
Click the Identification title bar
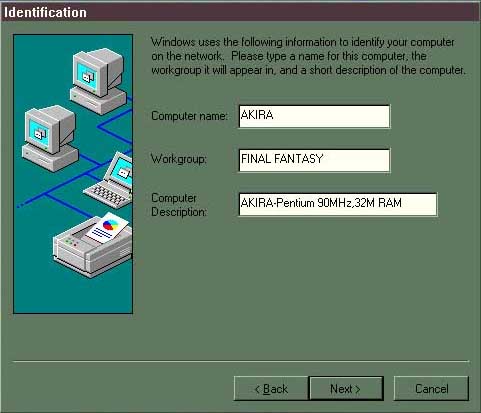(x=240, y=12)
